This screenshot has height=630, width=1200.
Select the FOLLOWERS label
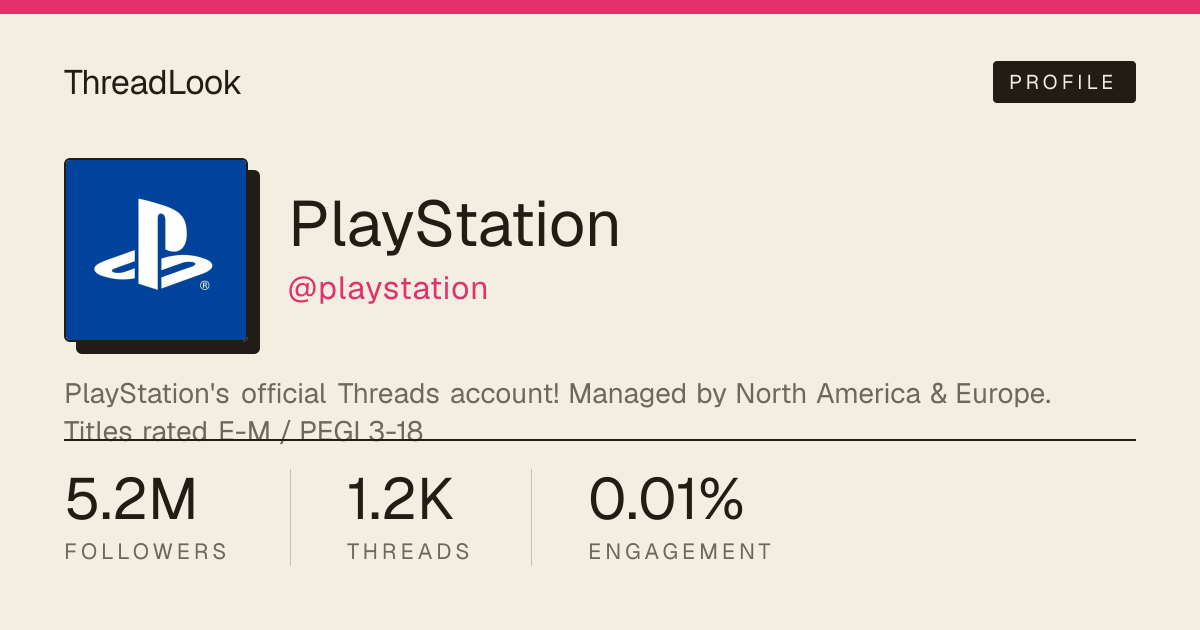[146, 552]
